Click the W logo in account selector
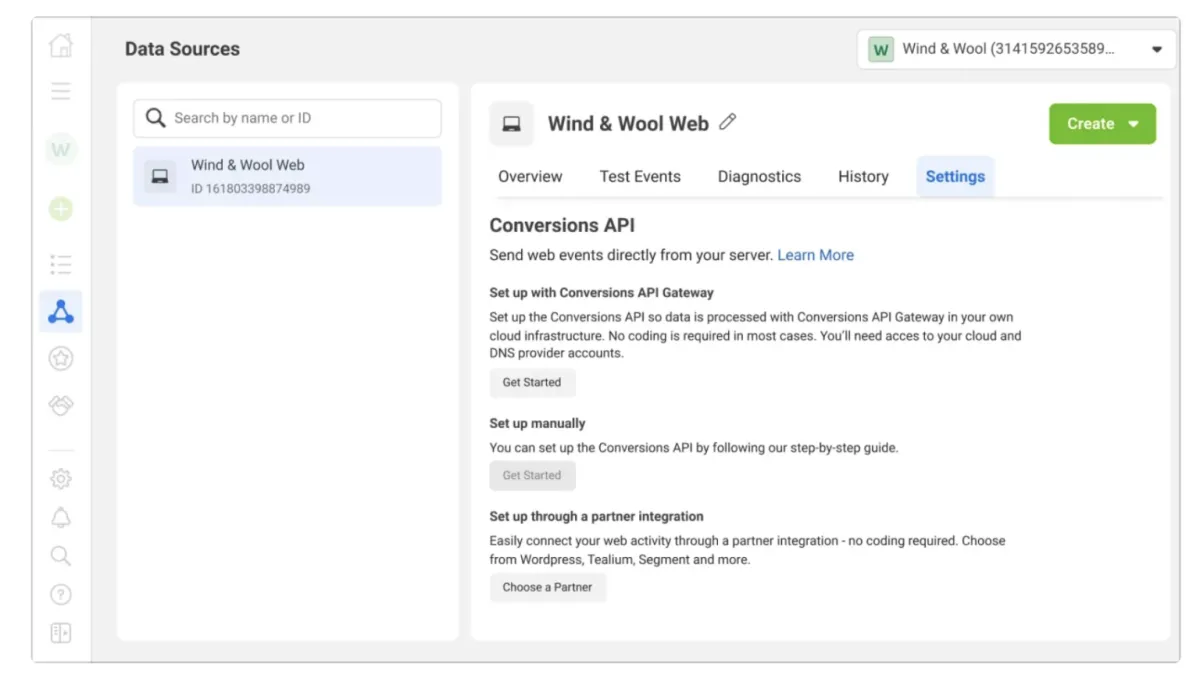Image resolution: width=1200 pixels, height=675 pixels. (x=880, y=49)
